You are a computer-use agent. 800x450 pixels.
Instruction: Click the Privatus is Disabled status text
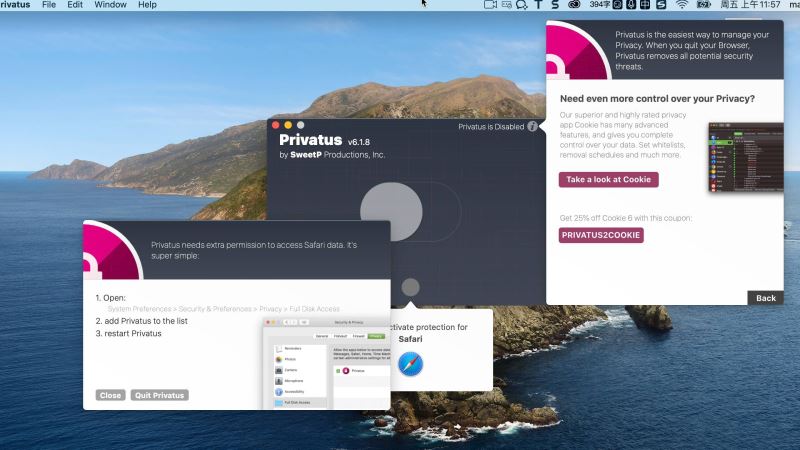(x=491, y=127)
